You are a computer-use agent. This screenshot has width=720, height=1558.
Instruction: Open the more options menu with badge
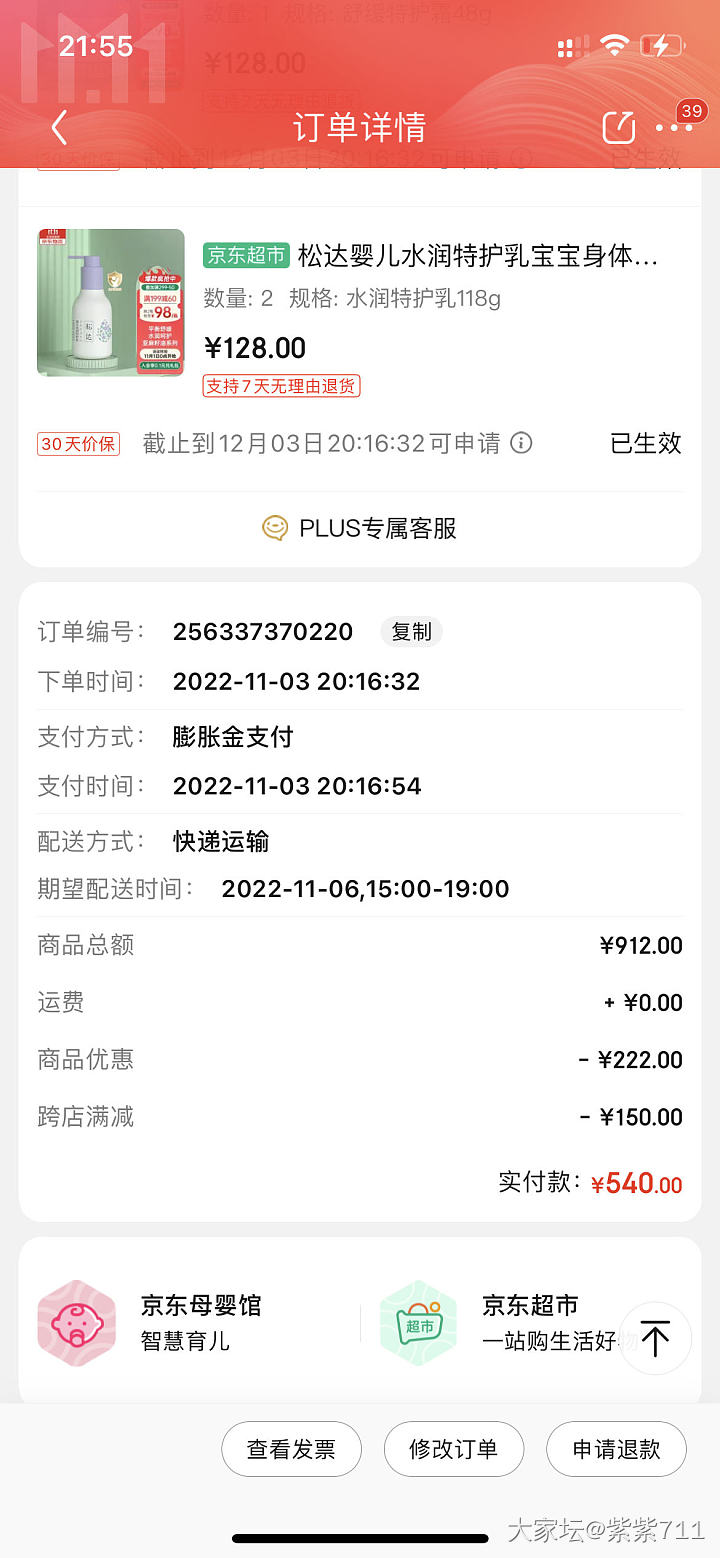(674, 128)
